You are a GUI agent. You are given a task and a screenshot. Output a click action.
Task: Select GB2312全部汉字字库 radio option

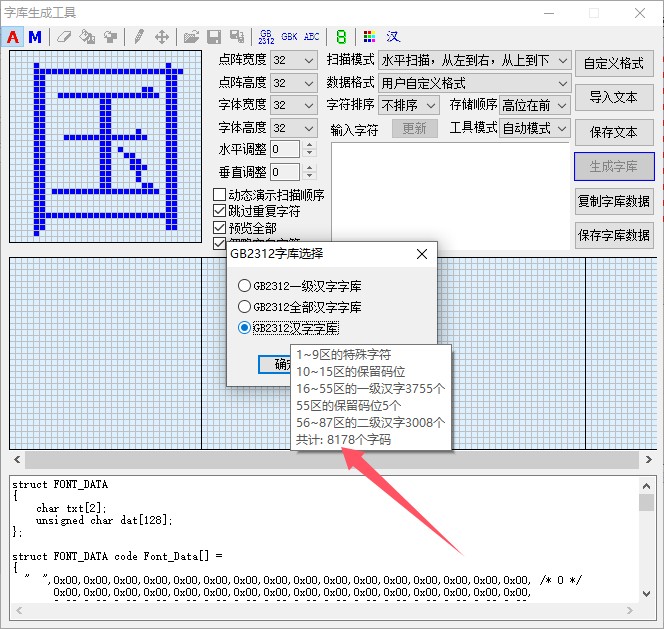click(x=299, y=307)
